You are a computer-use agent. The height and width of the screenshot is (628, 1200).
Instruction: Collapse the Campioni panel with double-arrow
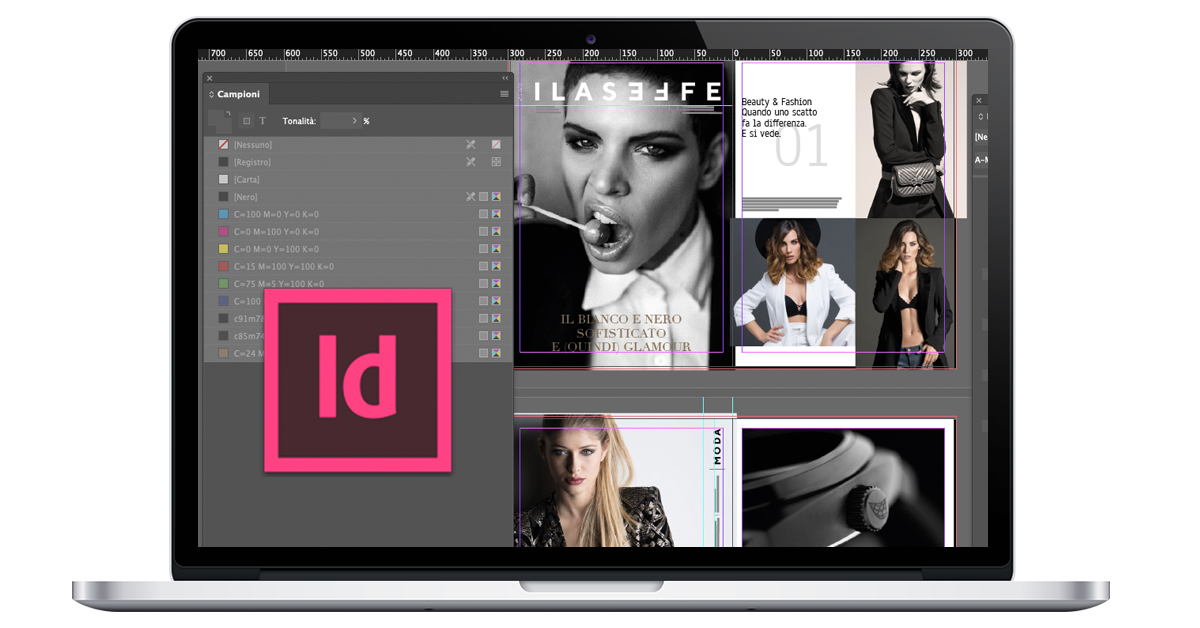[505, 77]
